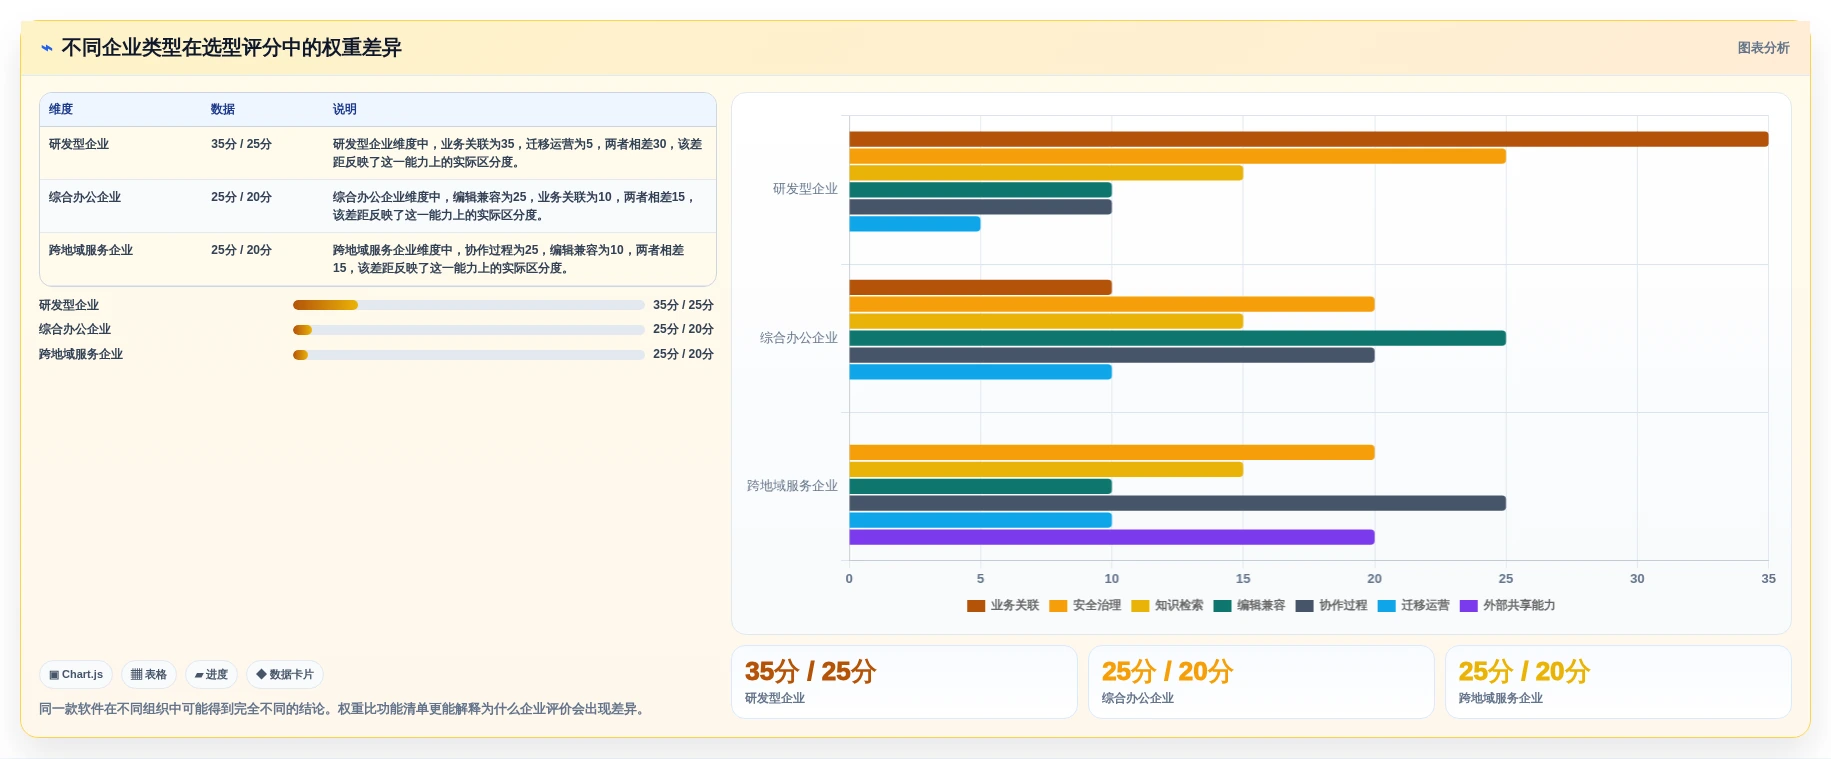Toggle 外部共享能力 legend color swatch

click(1468, 606)
